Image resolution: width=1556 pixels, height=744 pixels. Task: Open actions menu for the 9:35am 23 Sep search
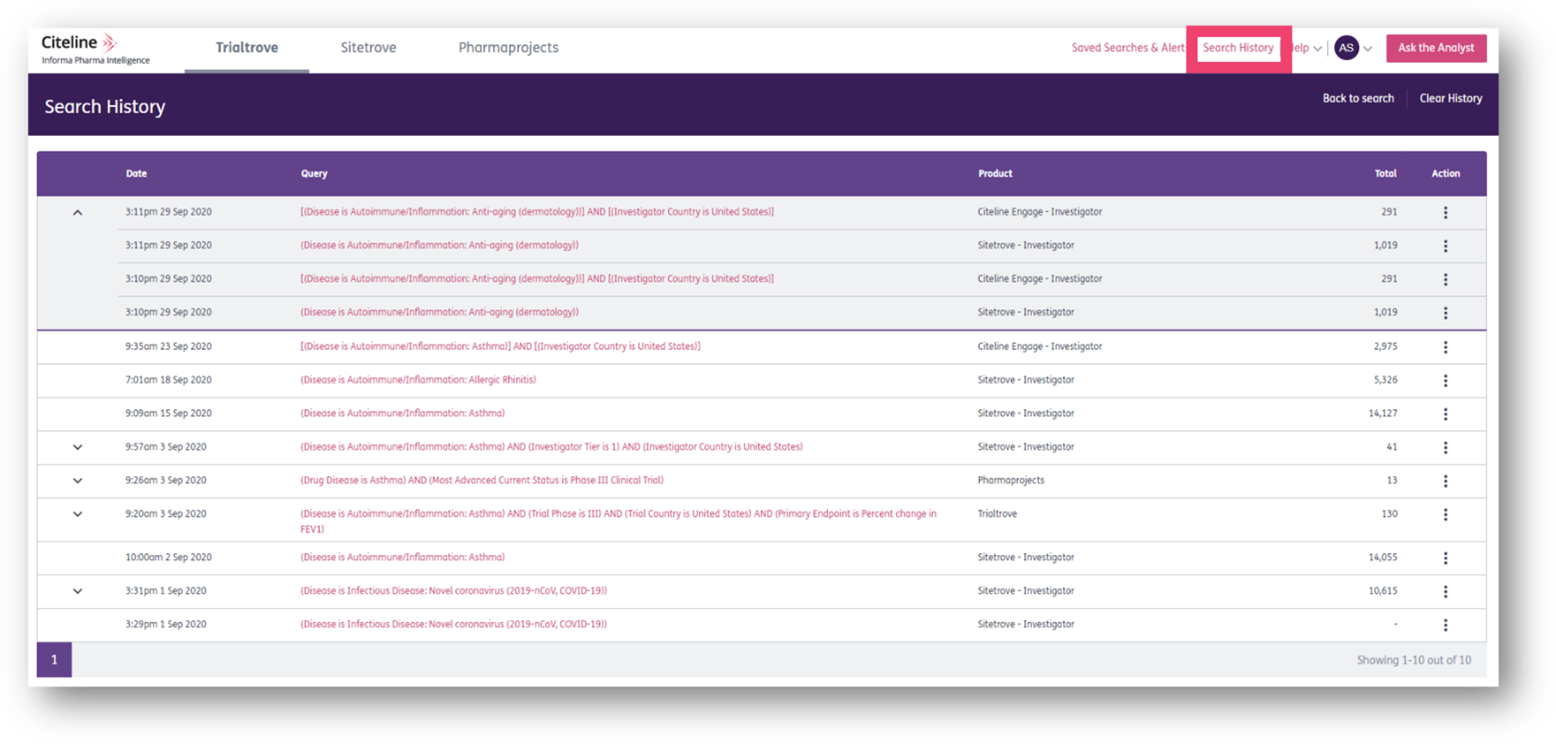(x=1445, y=345)
